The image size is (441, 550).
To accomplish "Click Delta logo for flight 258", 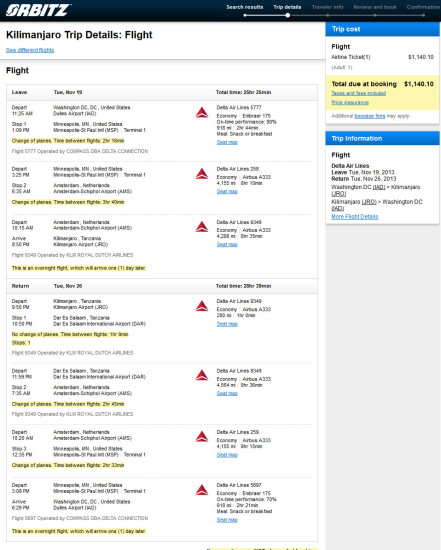I will click(202, 174).
